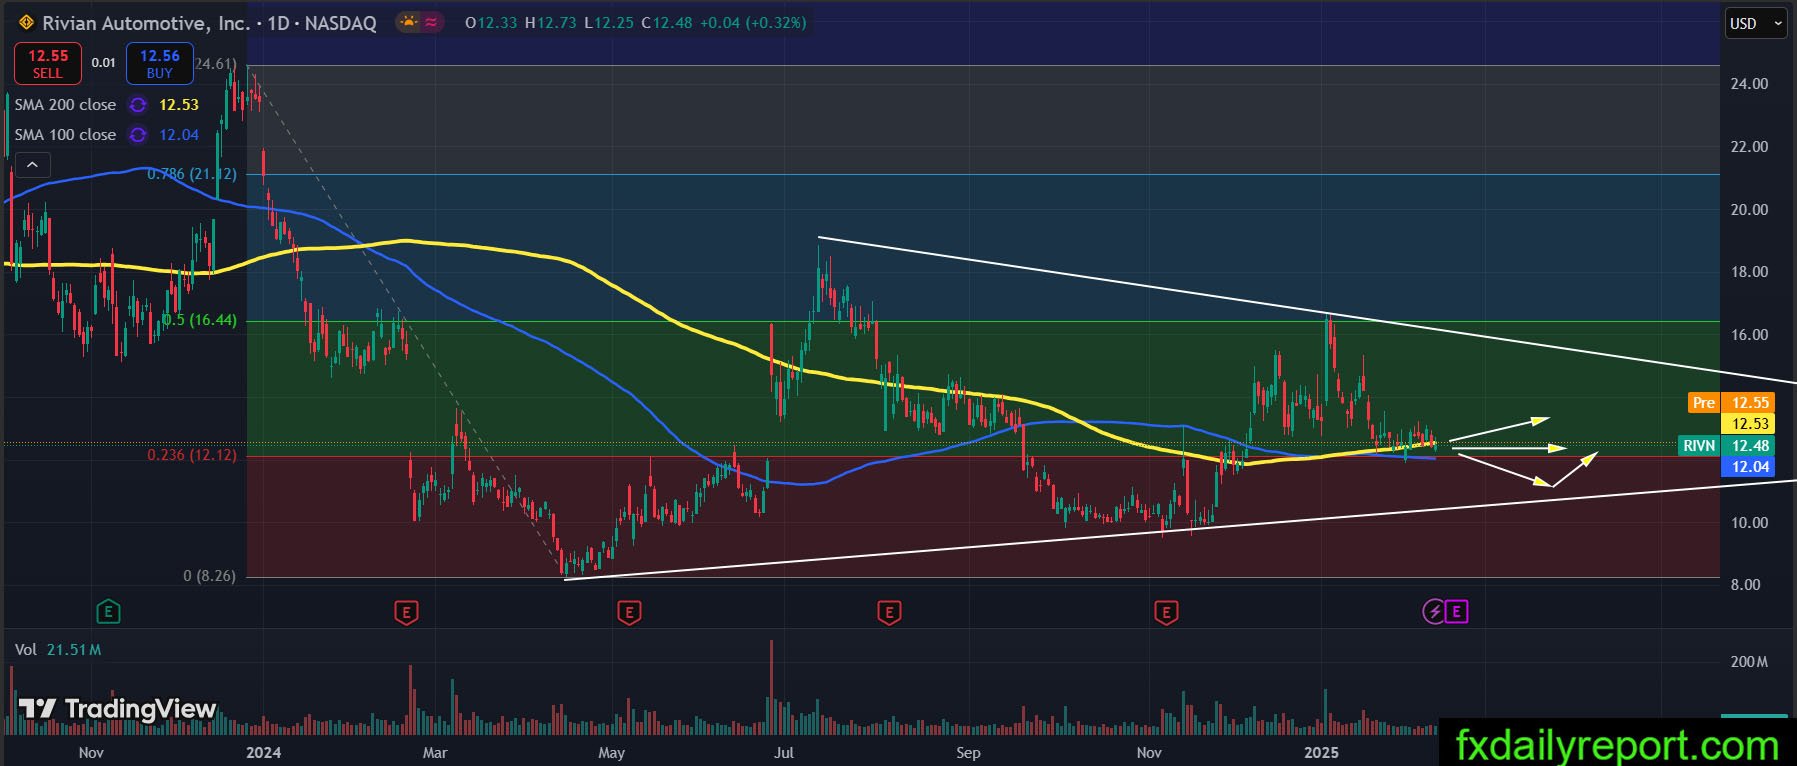Click the 2025 label on the time axis
Image resolution: width=1797 pixels, height=766 pixels.
[1321, 752]
